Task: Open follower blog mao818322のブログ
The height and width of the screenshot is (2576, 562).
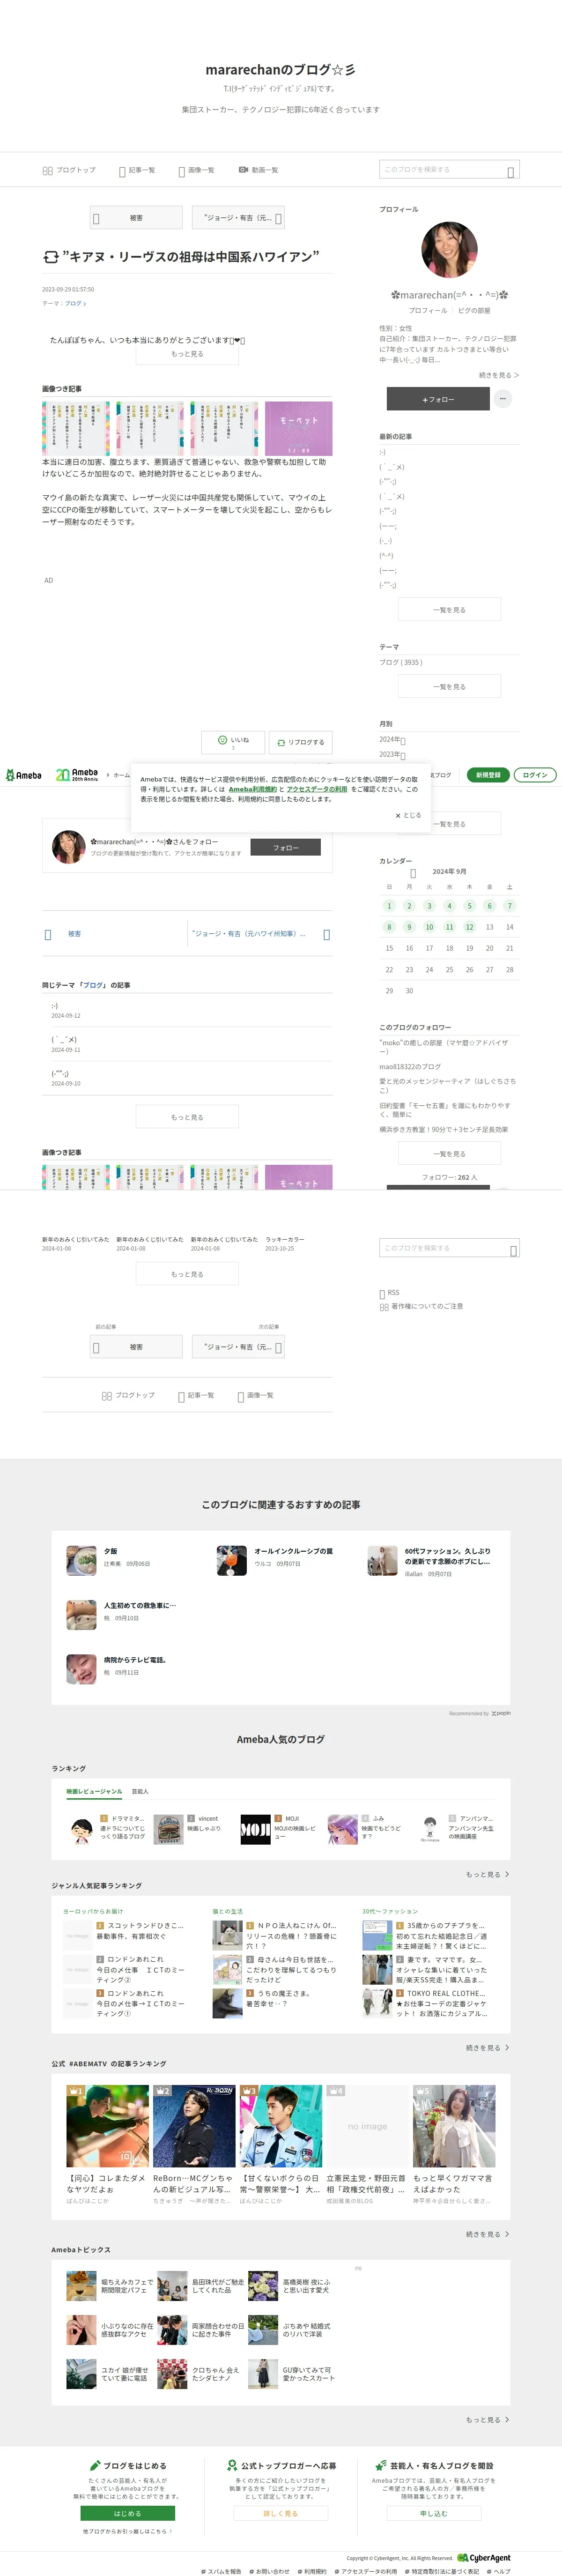Action: coord(410,1066)
